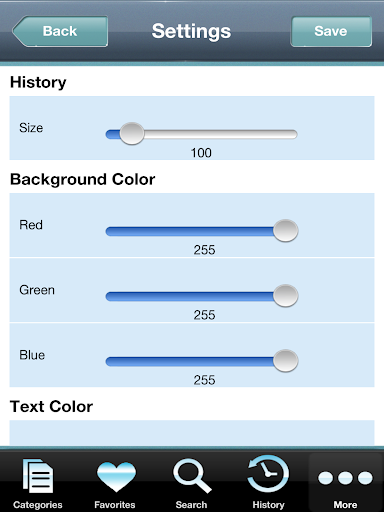This screenshot has width=384, height=512.
Task: Click the middle of the Blue slider track
Action: click(x=201, y=361)
